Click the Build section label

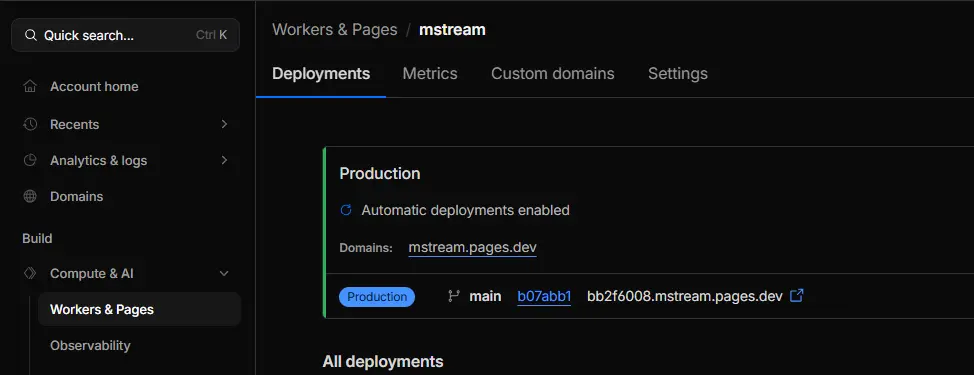[37, 238]
